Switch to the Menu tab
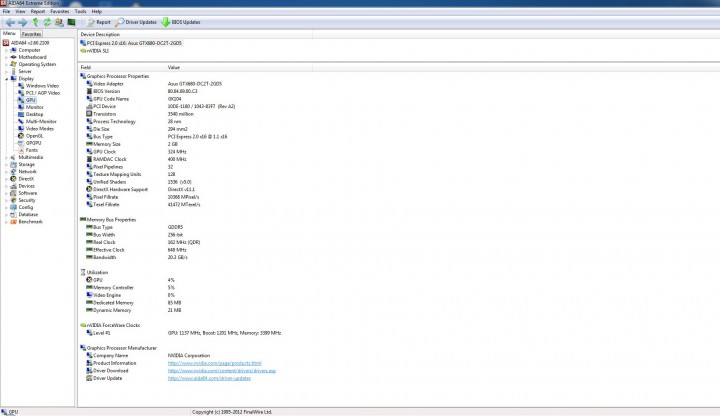The width and height of the screenshot is (720, 416). coord(9,34)
